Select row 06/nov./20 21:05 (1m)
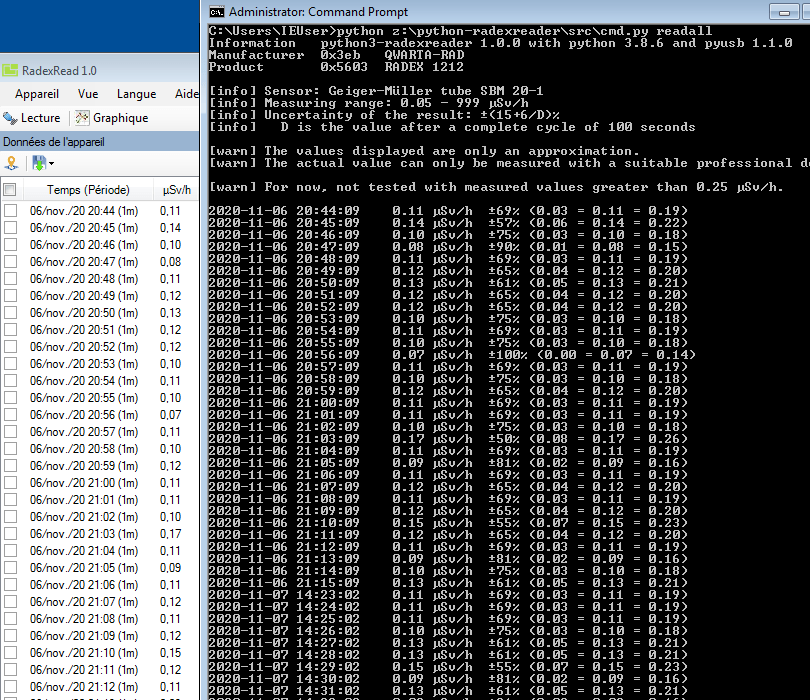The image size is (810, 700). (x=99, y=568)
